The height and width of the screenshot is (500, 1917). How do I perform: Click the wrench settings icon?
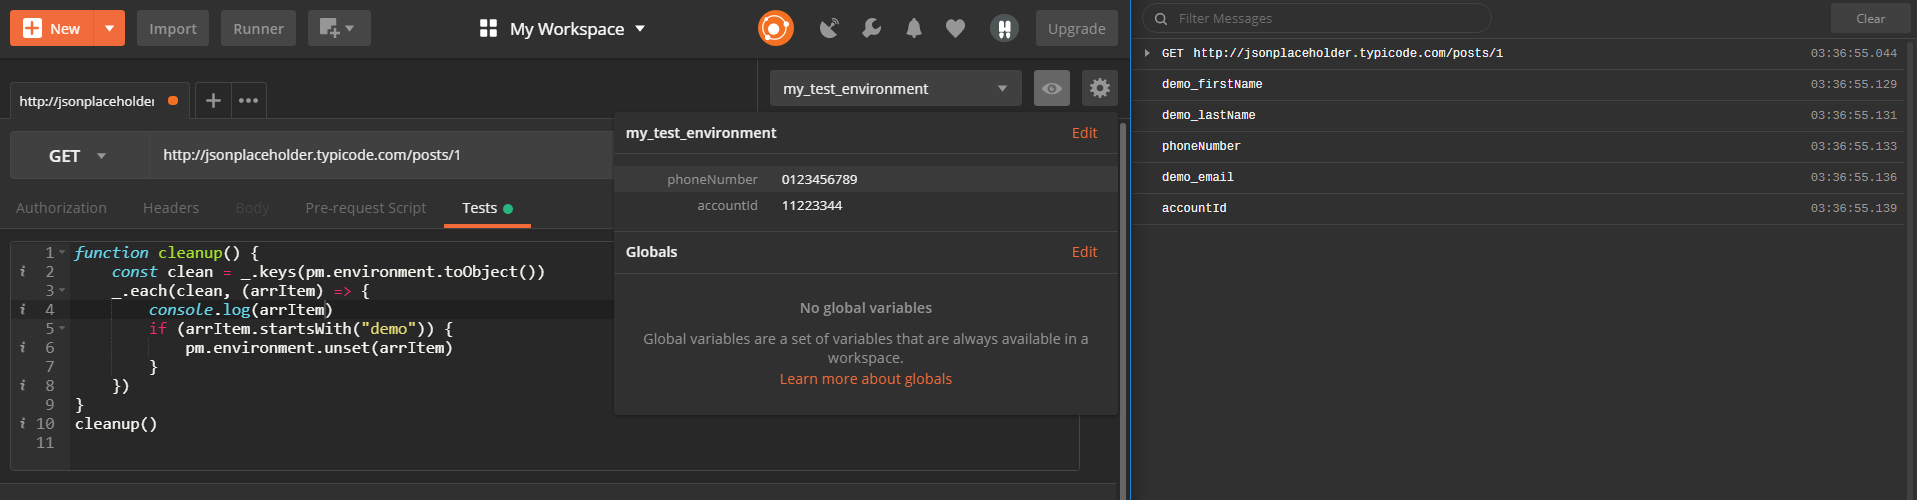tap(871, 28)
